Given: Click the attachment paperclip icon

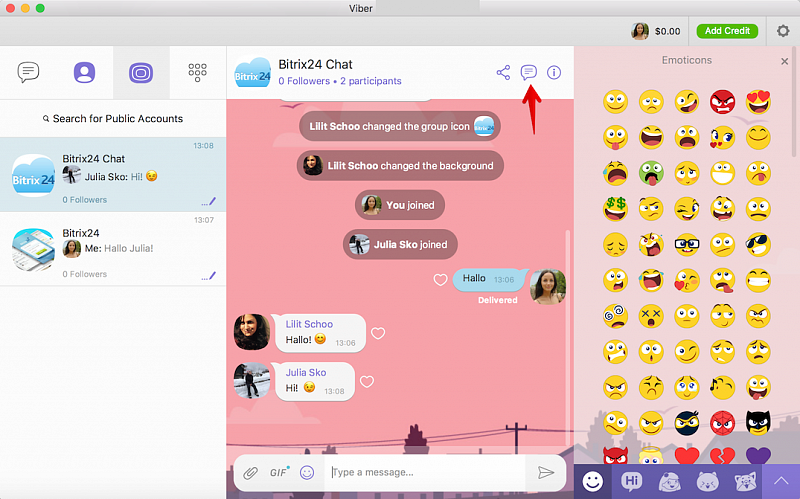Looking at the screenshot, I should coord(250,473).
